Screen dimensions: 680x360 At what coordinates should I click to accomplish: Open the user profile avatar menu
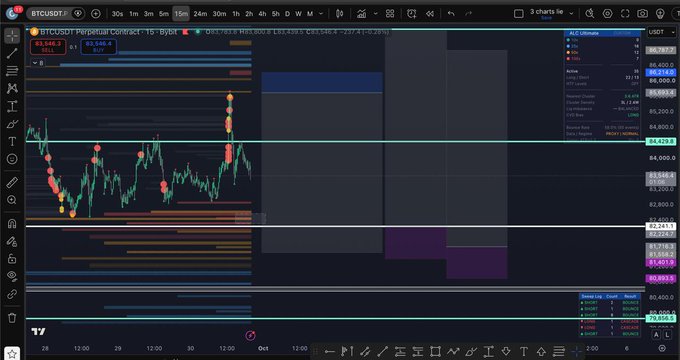(x=12, y=14)
